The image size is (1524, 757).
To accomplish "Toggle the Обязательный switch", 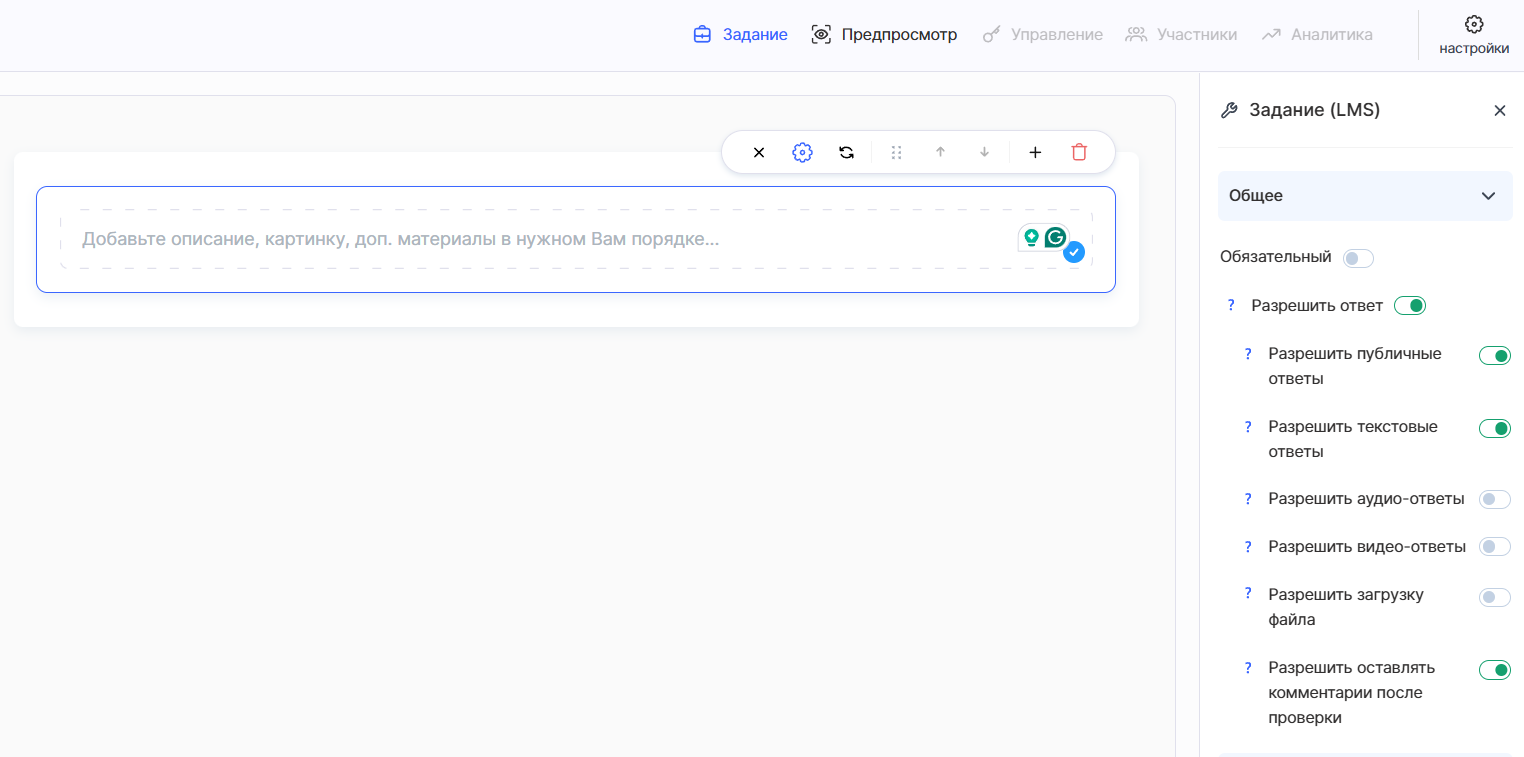I will coord(1358,258).
